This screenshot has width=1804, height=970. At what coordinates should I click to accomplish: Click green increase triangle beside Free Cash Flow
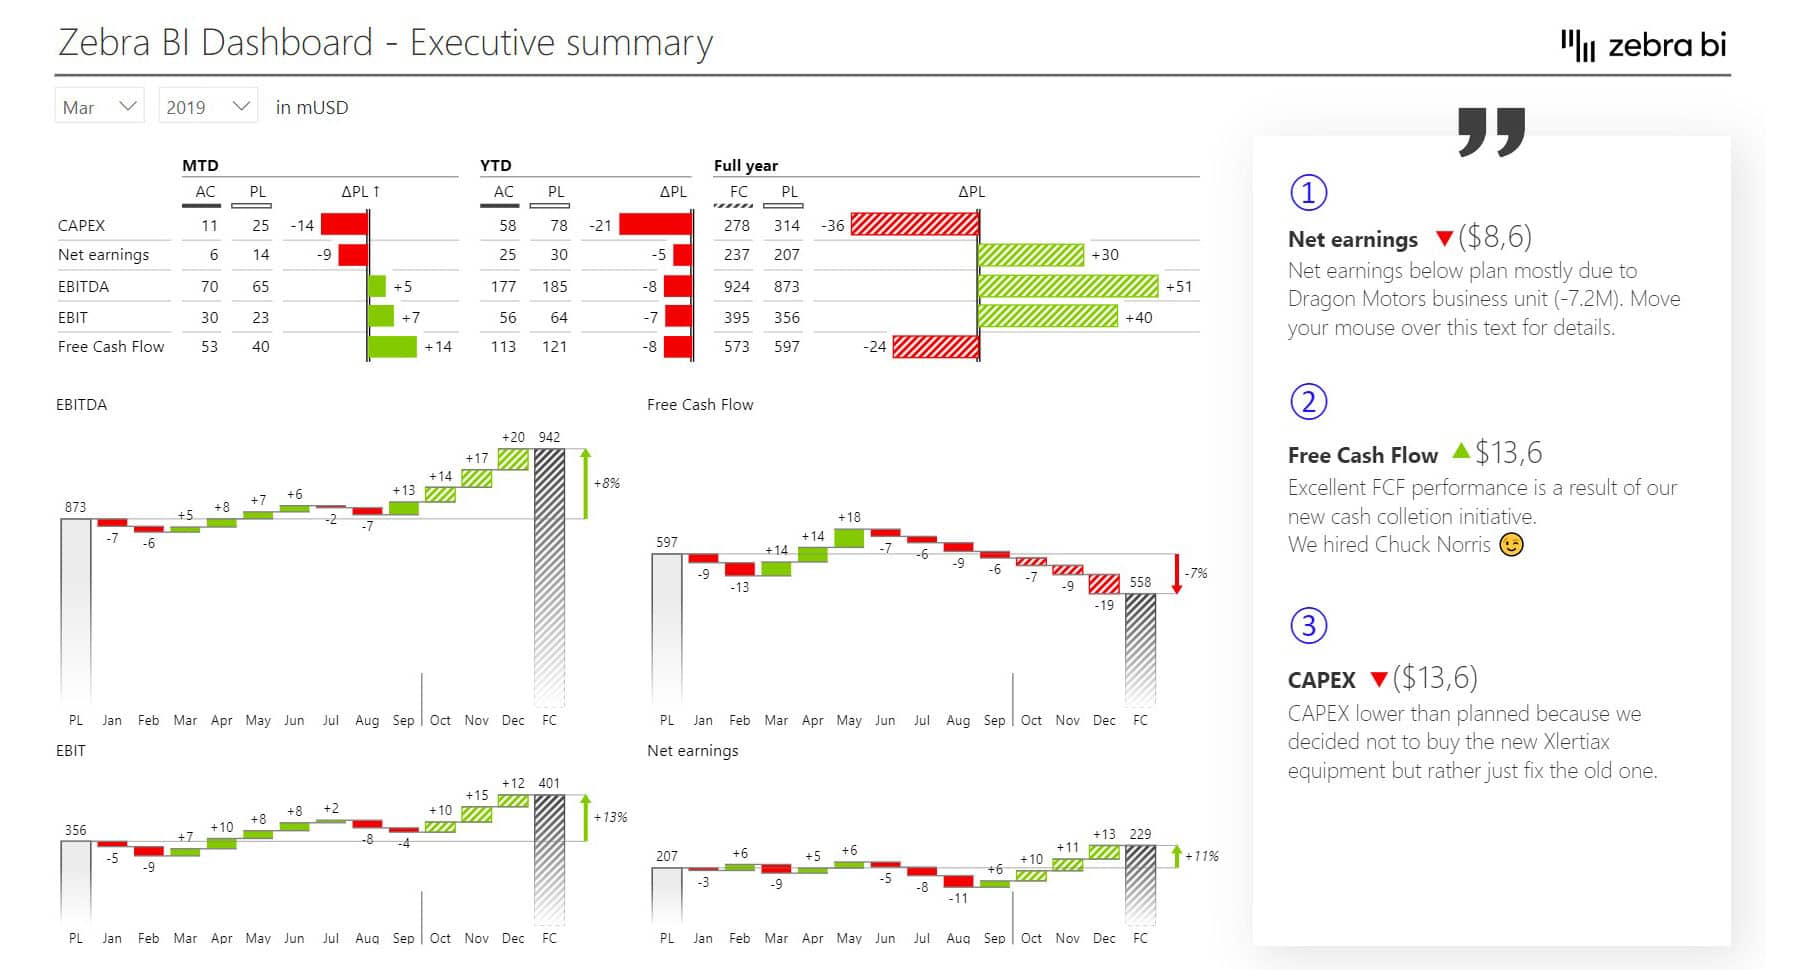click(1462, 453)
